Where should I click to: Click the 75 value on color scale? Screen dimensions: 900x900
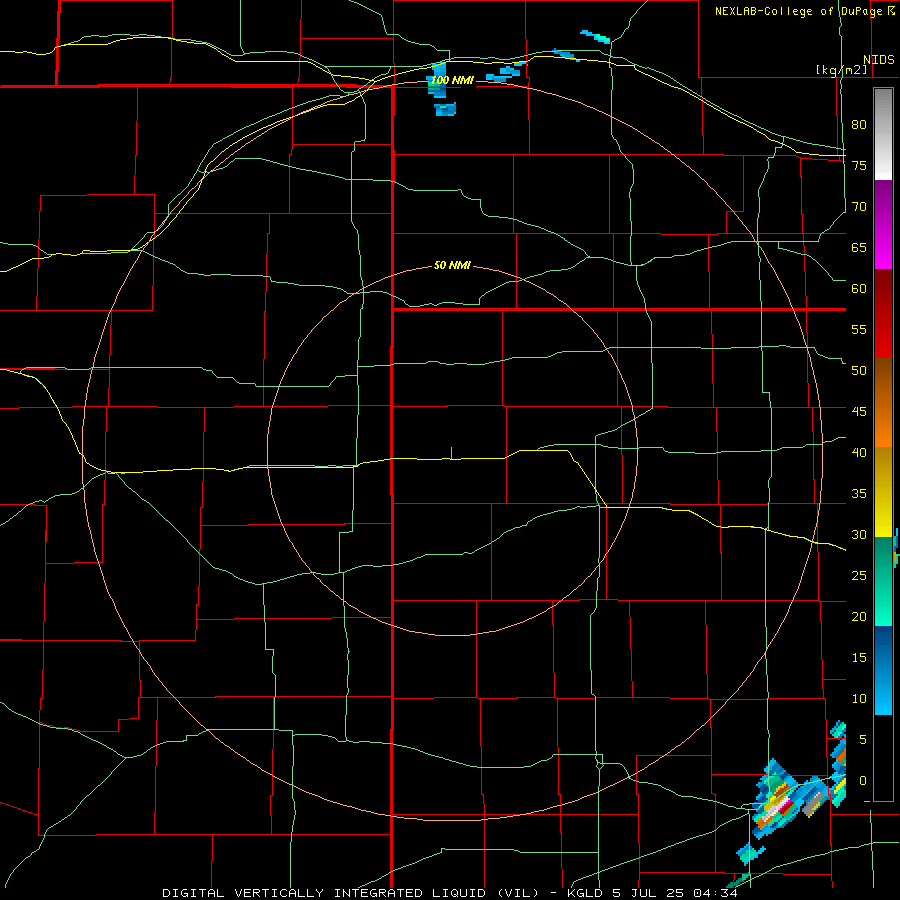[859, 166]
